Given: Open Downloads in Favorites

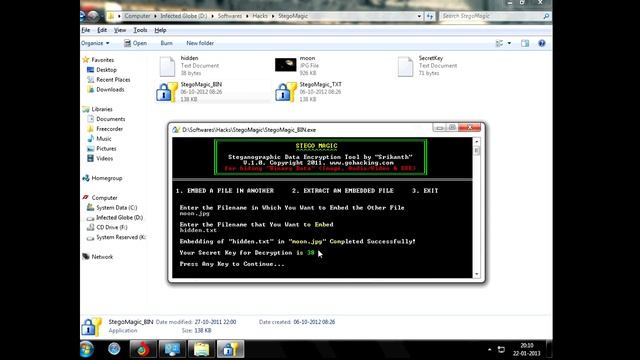Looking at the screenshot, I should (x=110, y=89).
